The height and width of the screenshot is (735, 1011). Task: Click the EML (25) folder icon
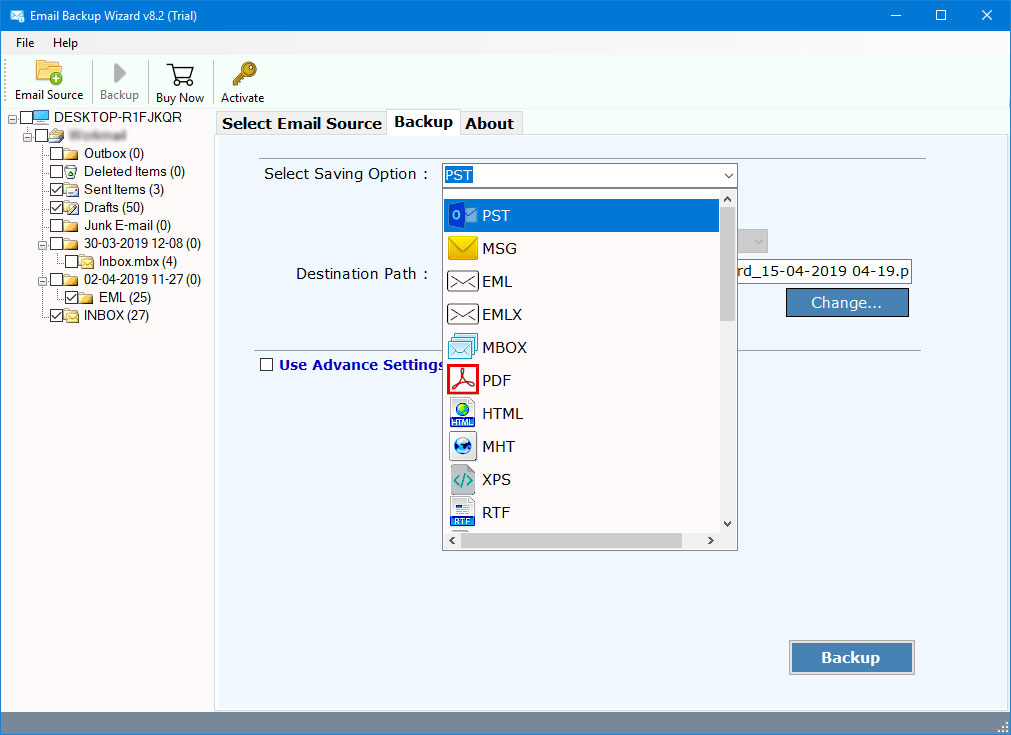[x=86, y=297]
